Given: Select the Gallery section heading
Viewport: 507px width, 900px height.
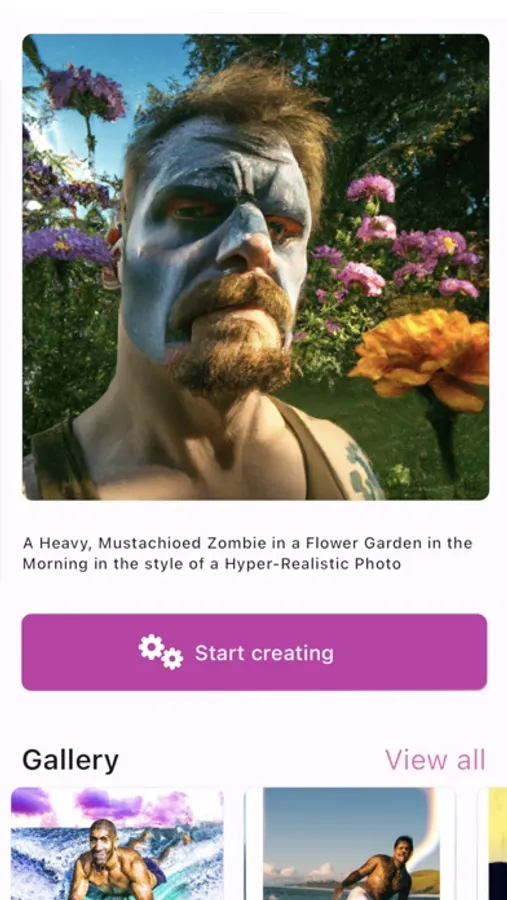Looking at the screenshot, I should 71,760.
